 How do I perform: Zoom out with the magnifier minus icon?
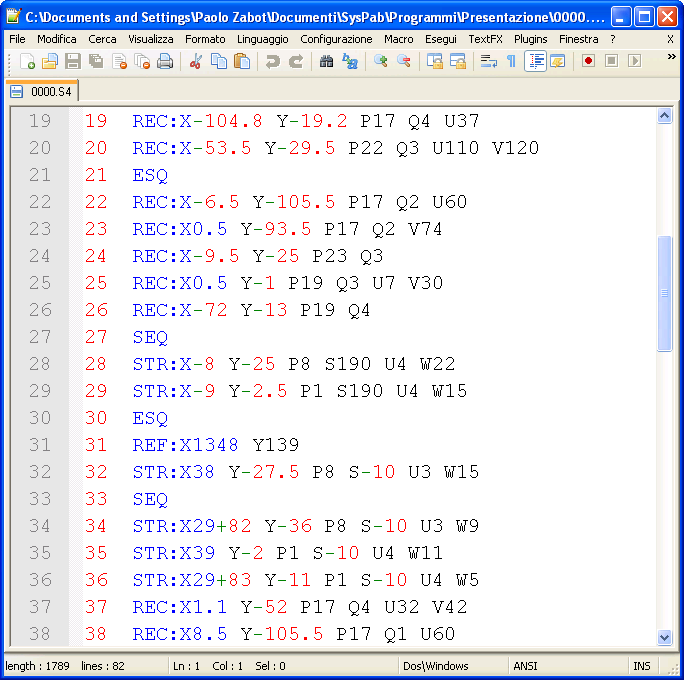(404, 61)
